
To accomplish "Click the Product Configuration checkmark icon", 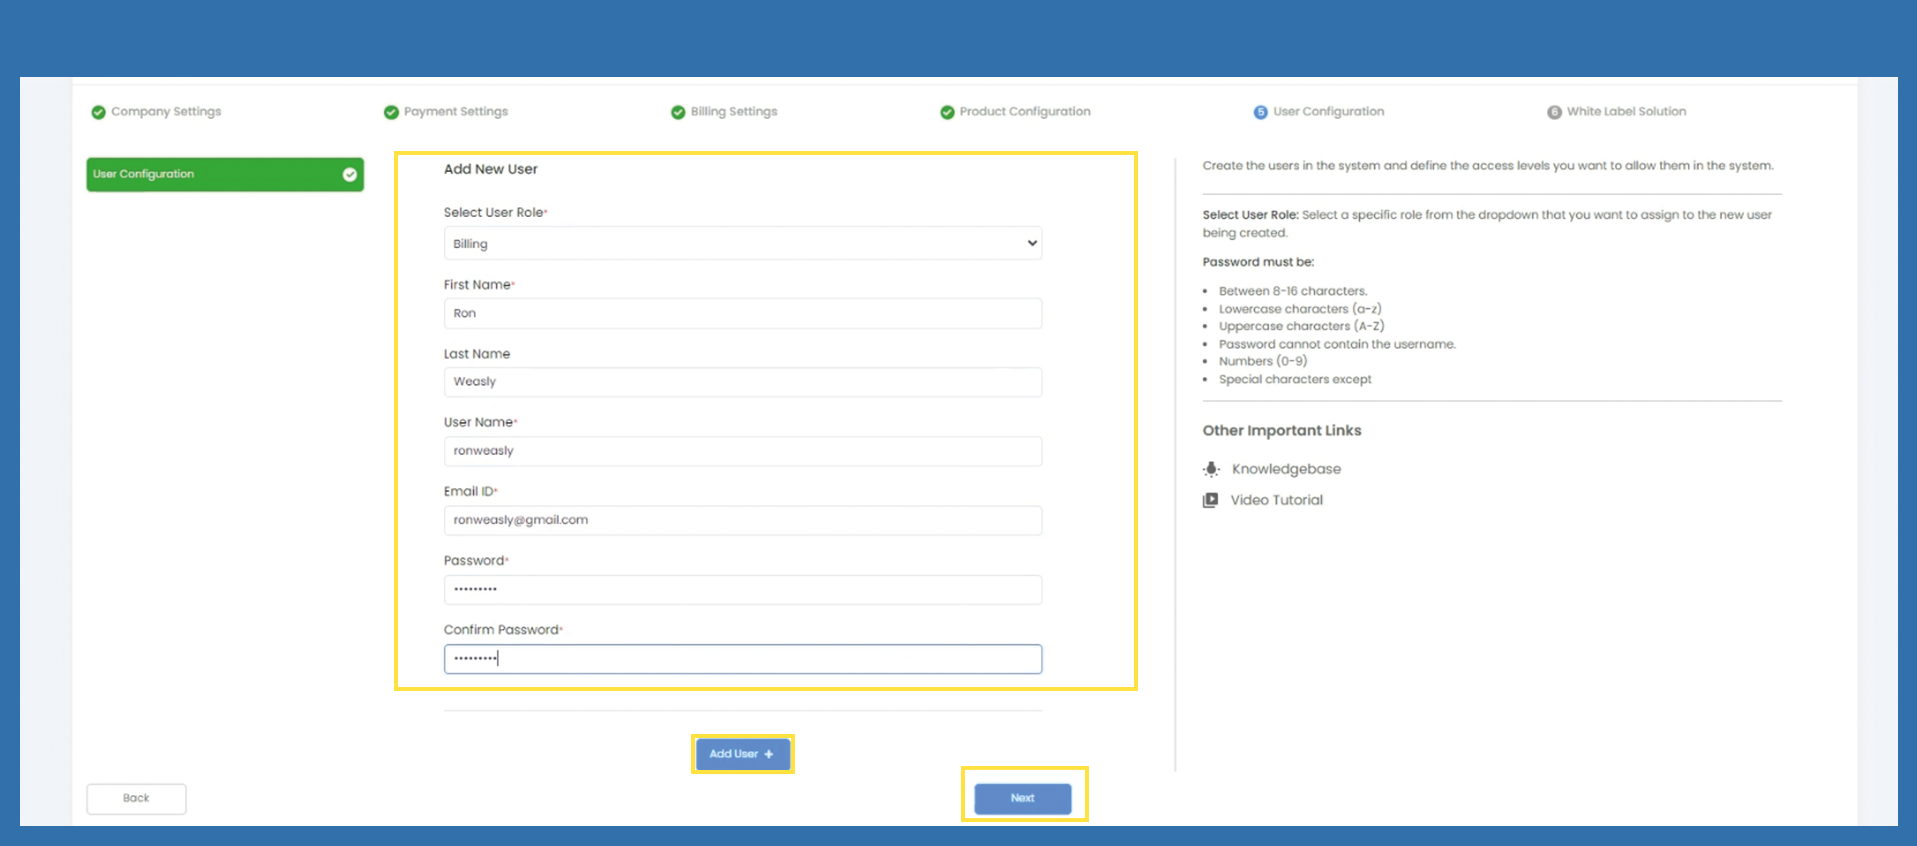I will point(947,112).
